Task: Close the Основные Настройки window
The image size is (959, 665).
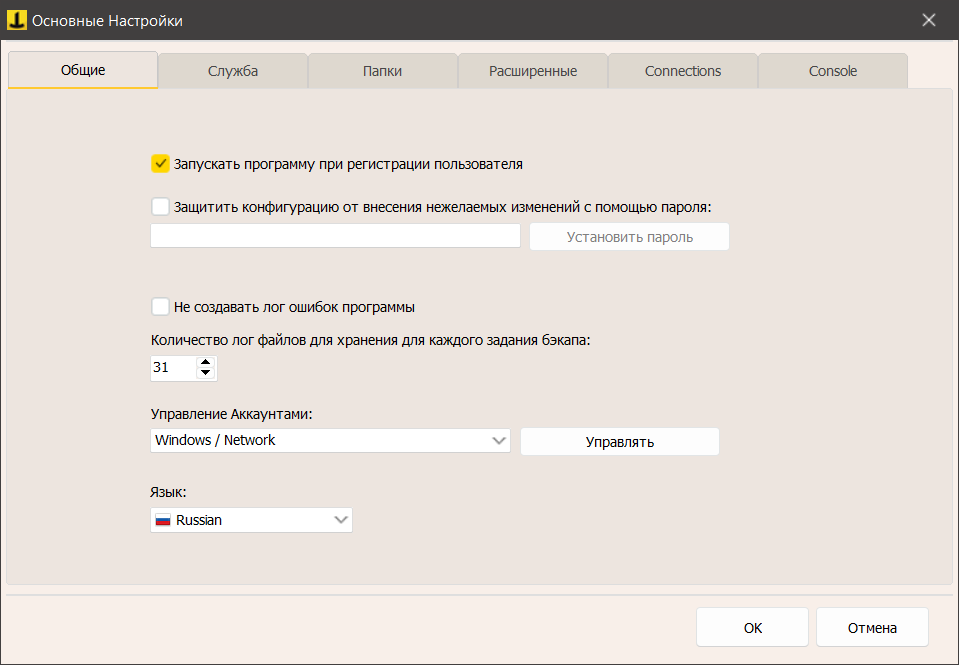Action: click(929, 20)
